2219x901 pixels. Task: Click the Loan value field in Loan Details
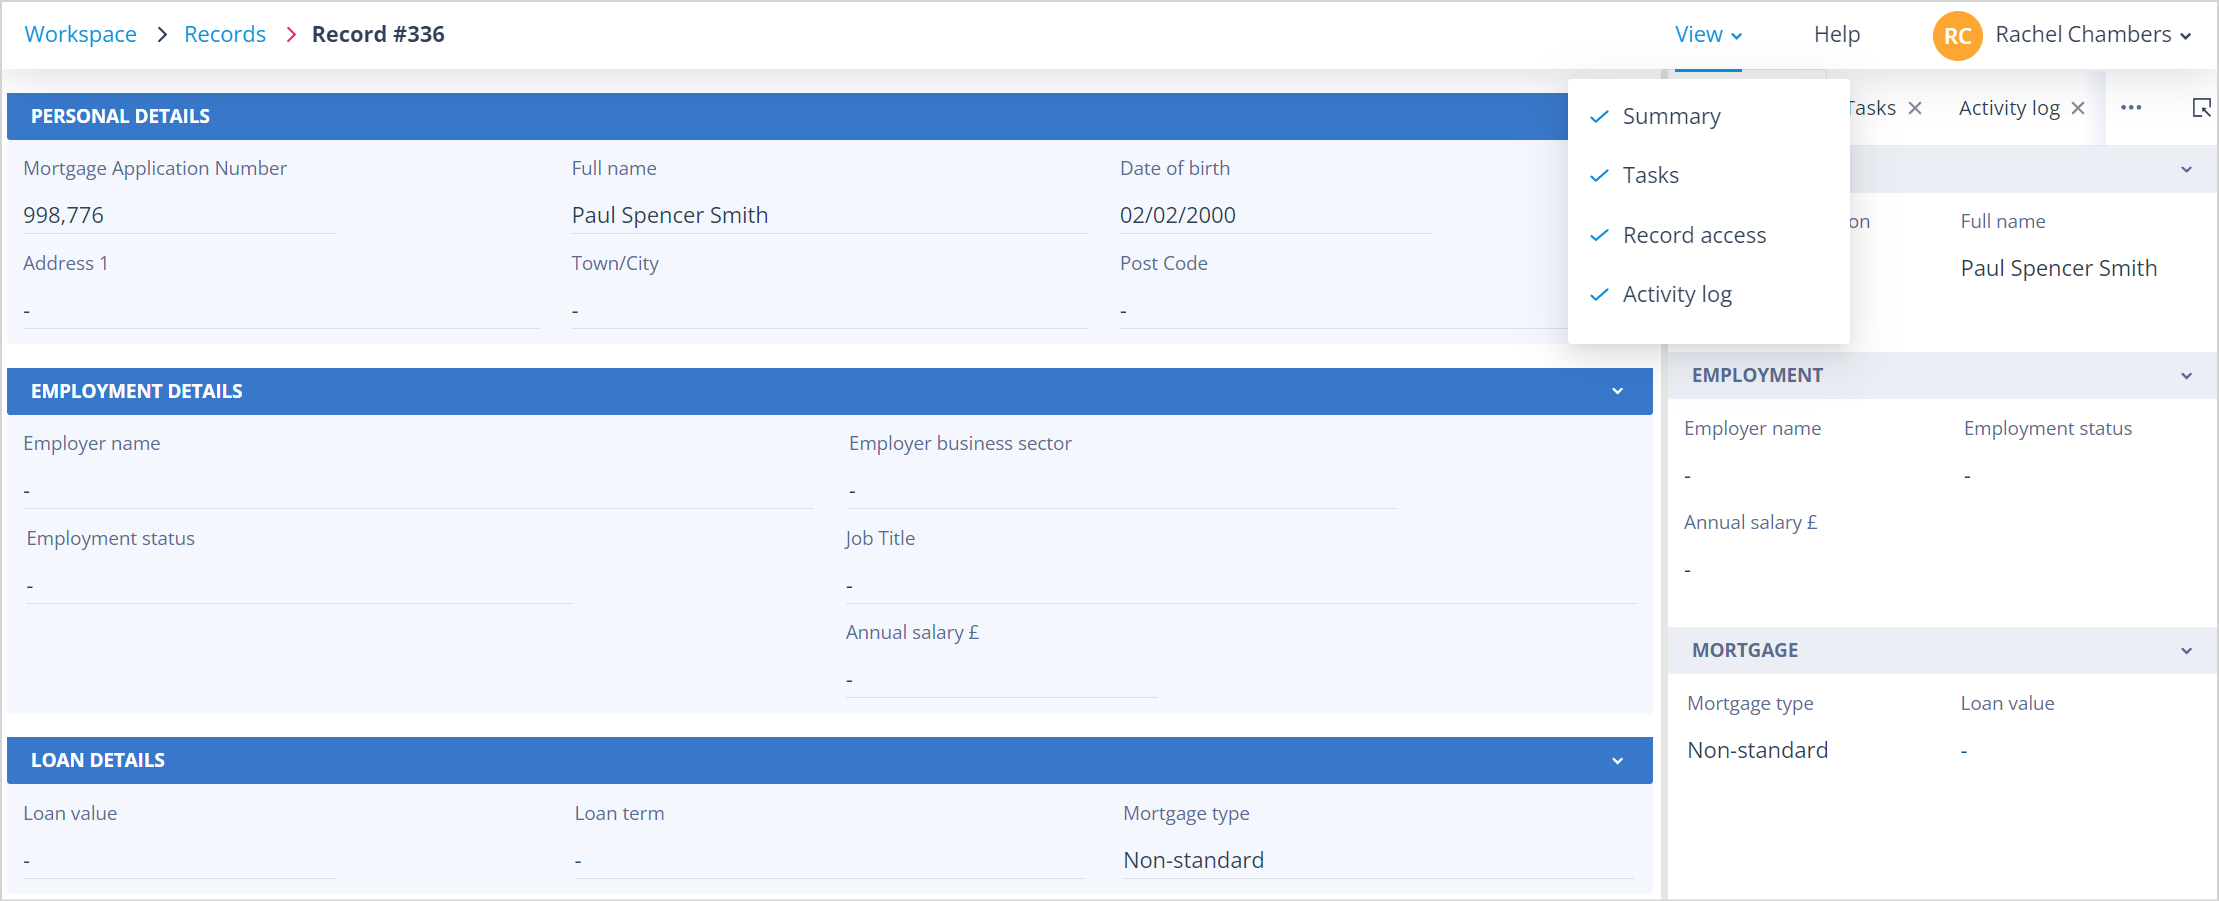point(179,860)
